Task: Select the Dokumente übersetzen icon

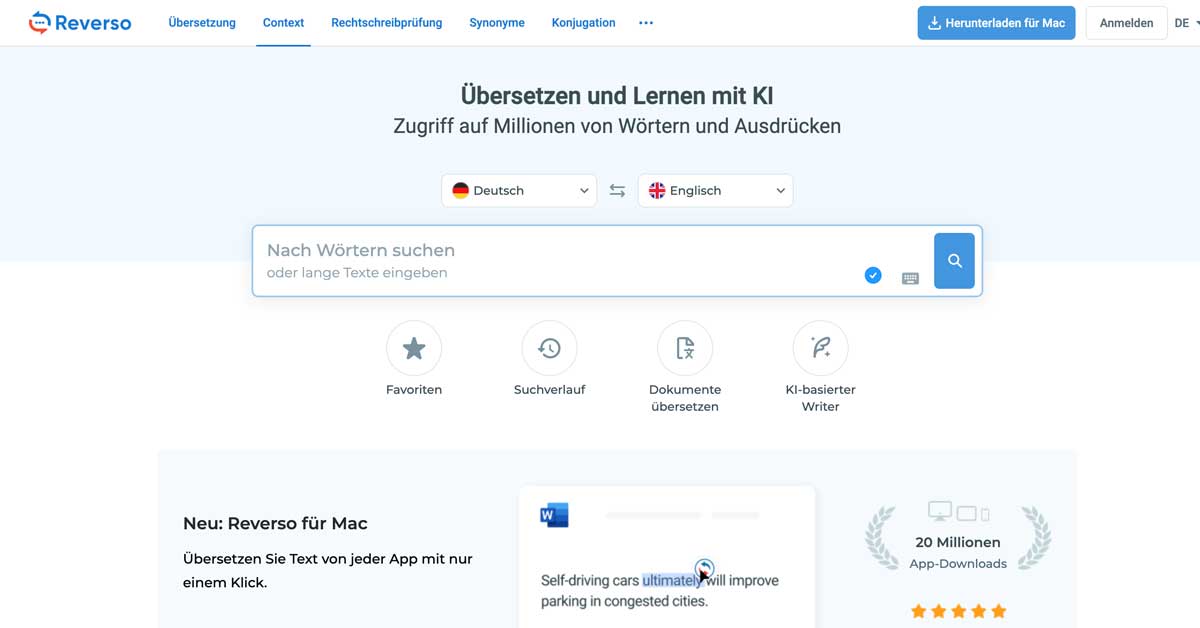Action: pos(685,348)
